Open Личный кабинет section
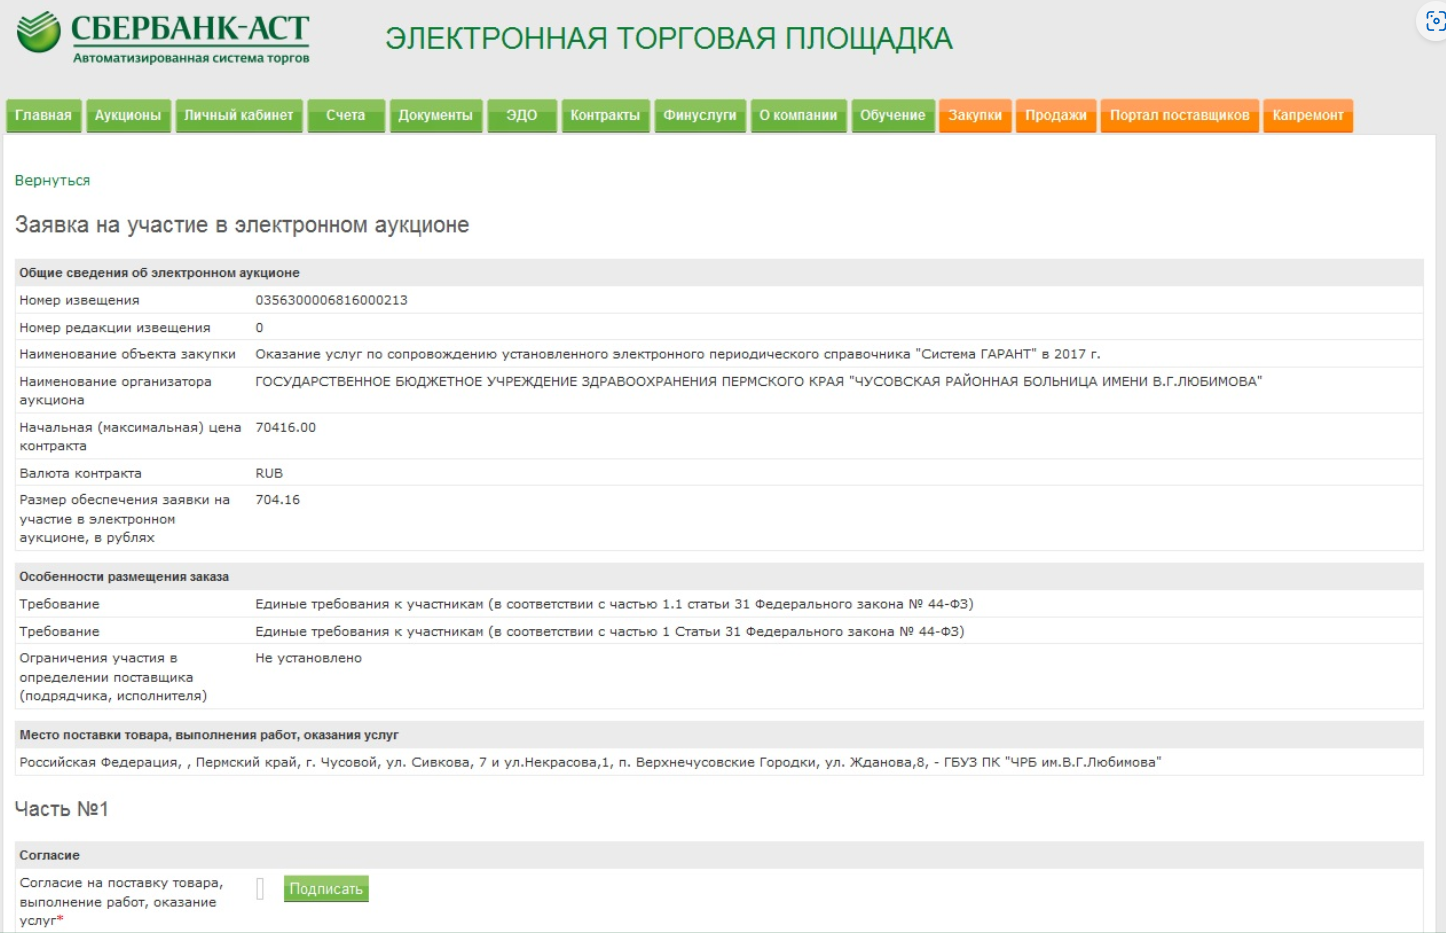The width and height of the screenshot is (1446, 933). 239,115
